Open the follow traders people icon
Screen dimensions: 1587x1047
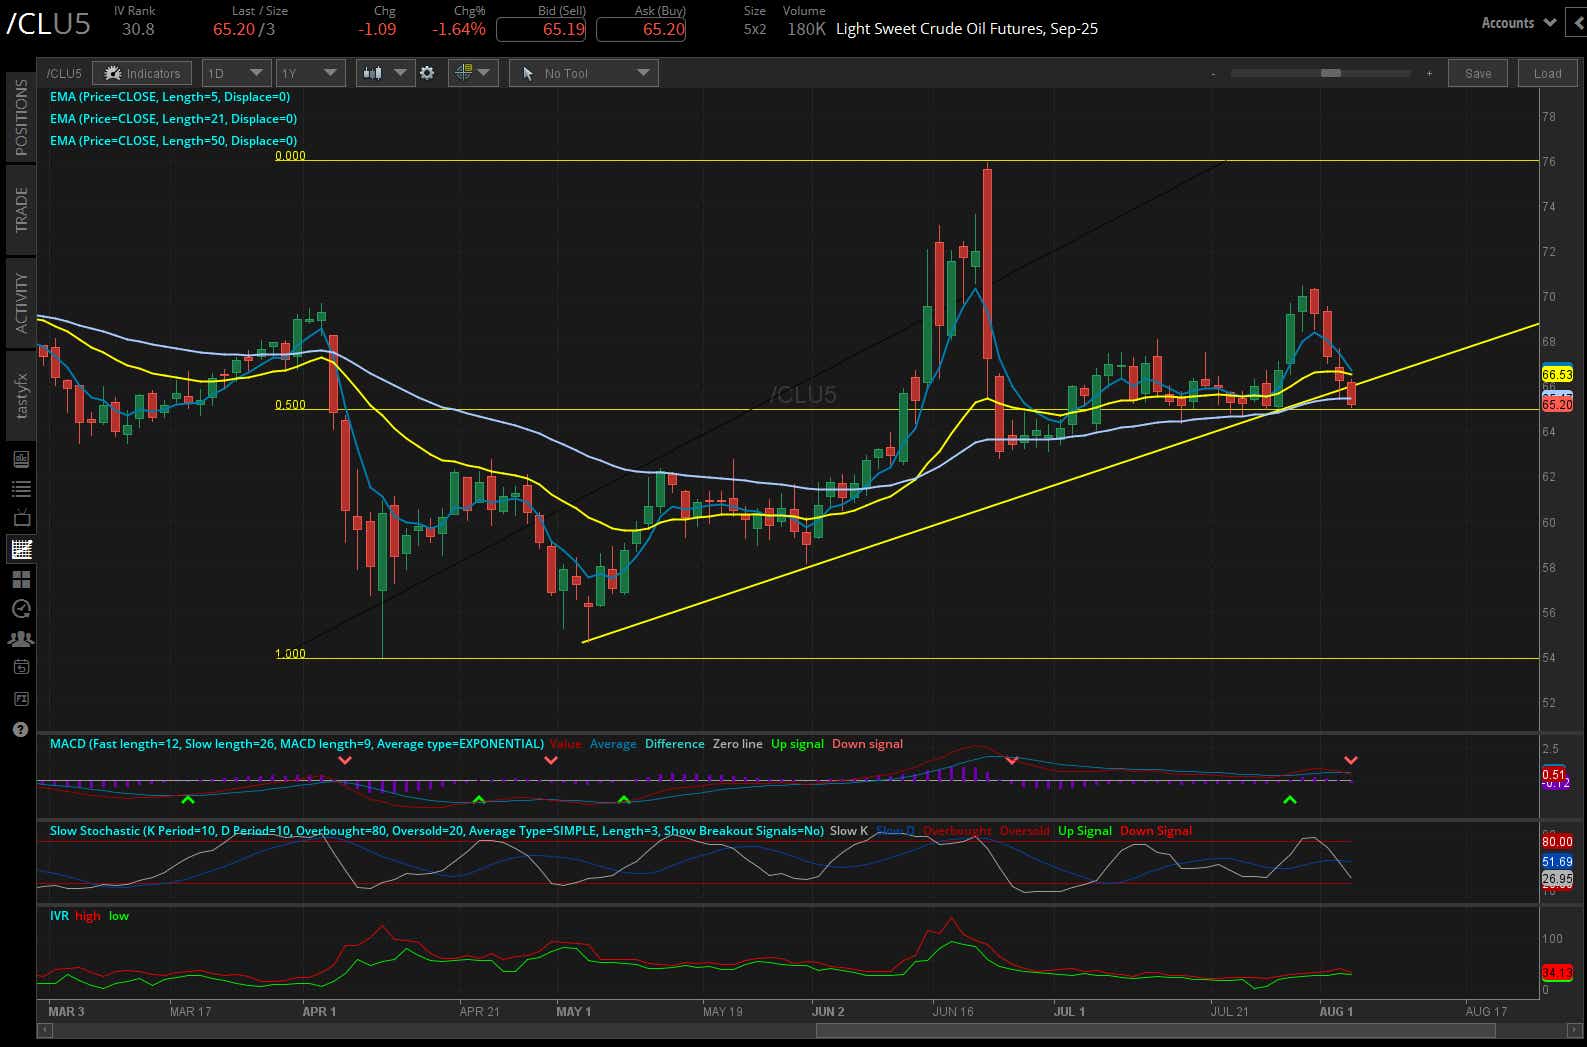(x=21, y=638)
